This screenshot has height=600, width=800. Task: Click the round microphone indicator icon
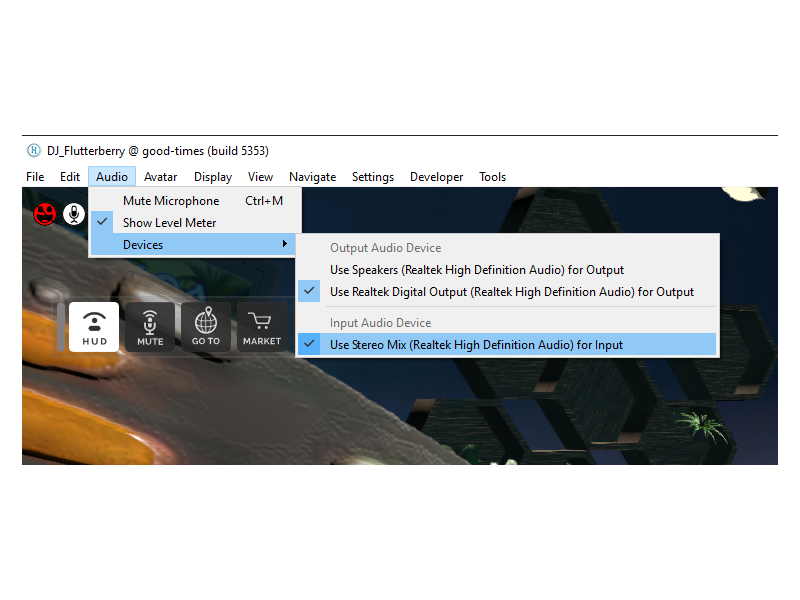pos(74,214)
